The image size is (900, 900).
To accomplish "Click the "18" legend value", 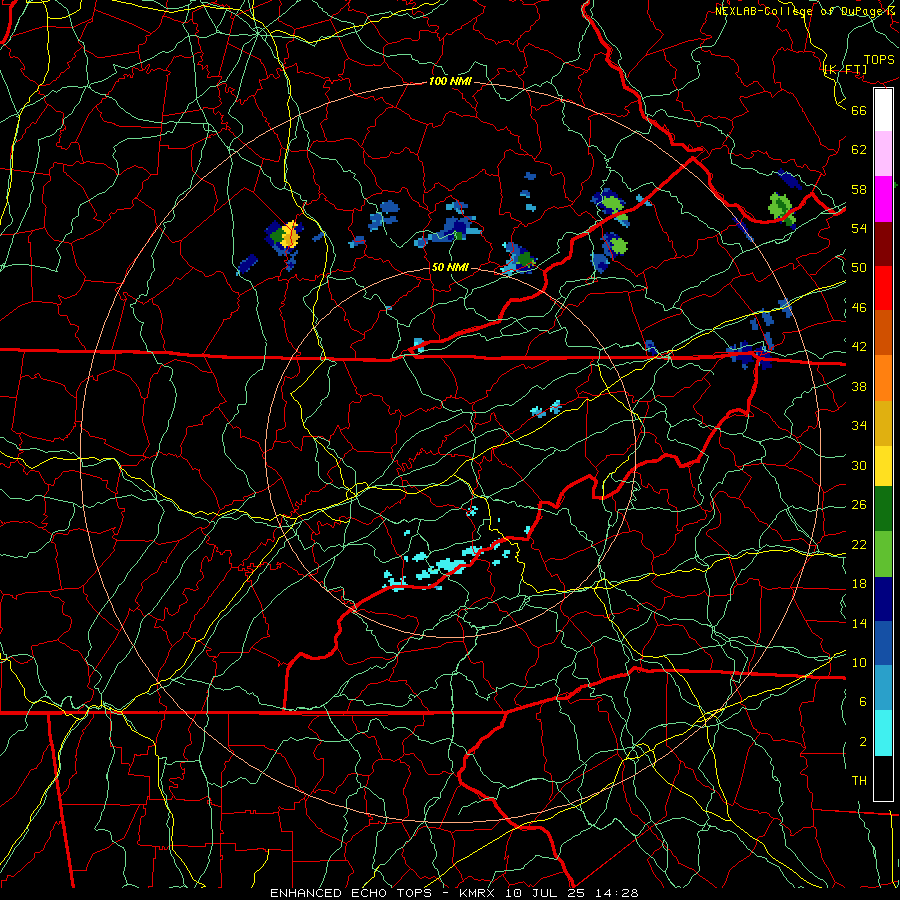I will coord(859,584).
